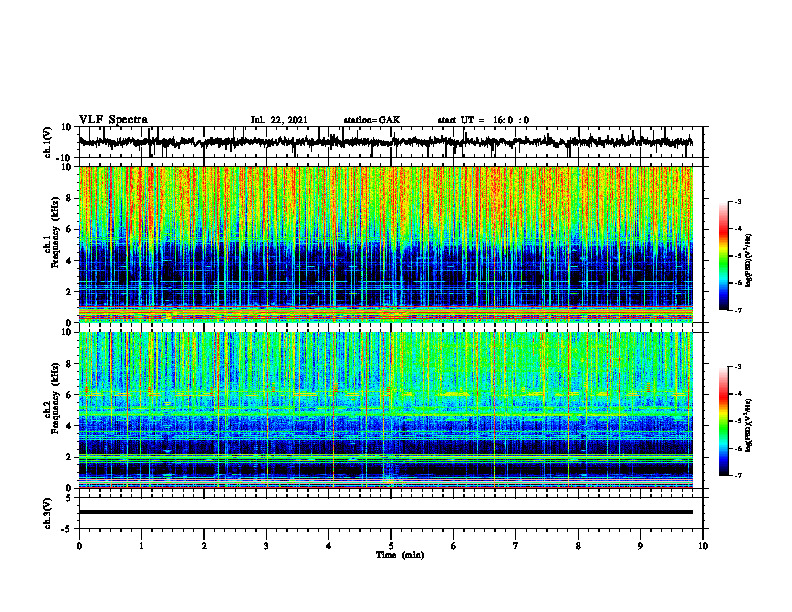Click the "-3" label on ch.2 color bar
Screen dimensions: 792x612
(738, 367)
